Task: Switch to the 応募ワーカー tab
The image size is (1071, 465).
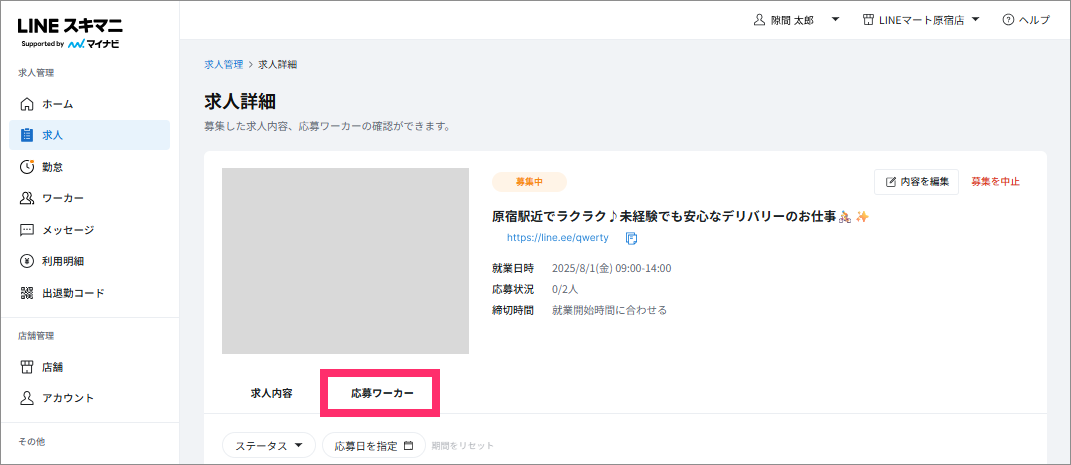Action: (x=382, y=393)
